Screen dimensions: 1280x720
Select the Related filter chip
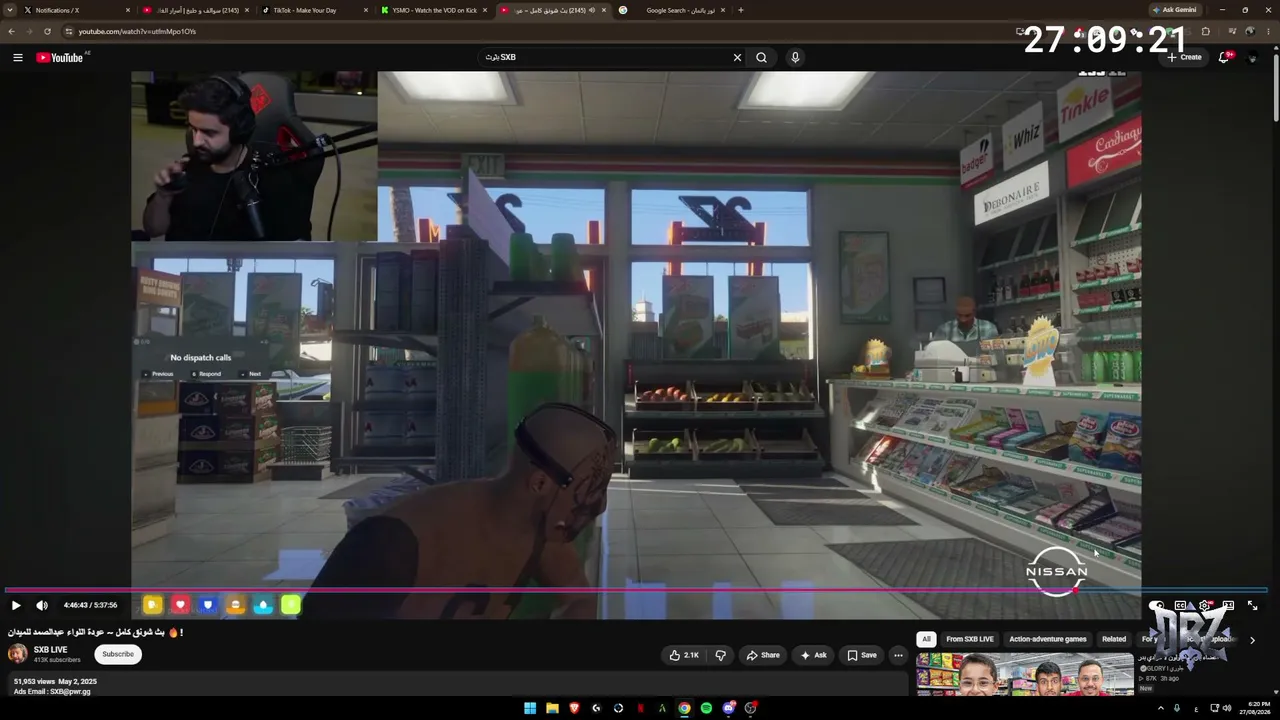(x=1114, y=639)
